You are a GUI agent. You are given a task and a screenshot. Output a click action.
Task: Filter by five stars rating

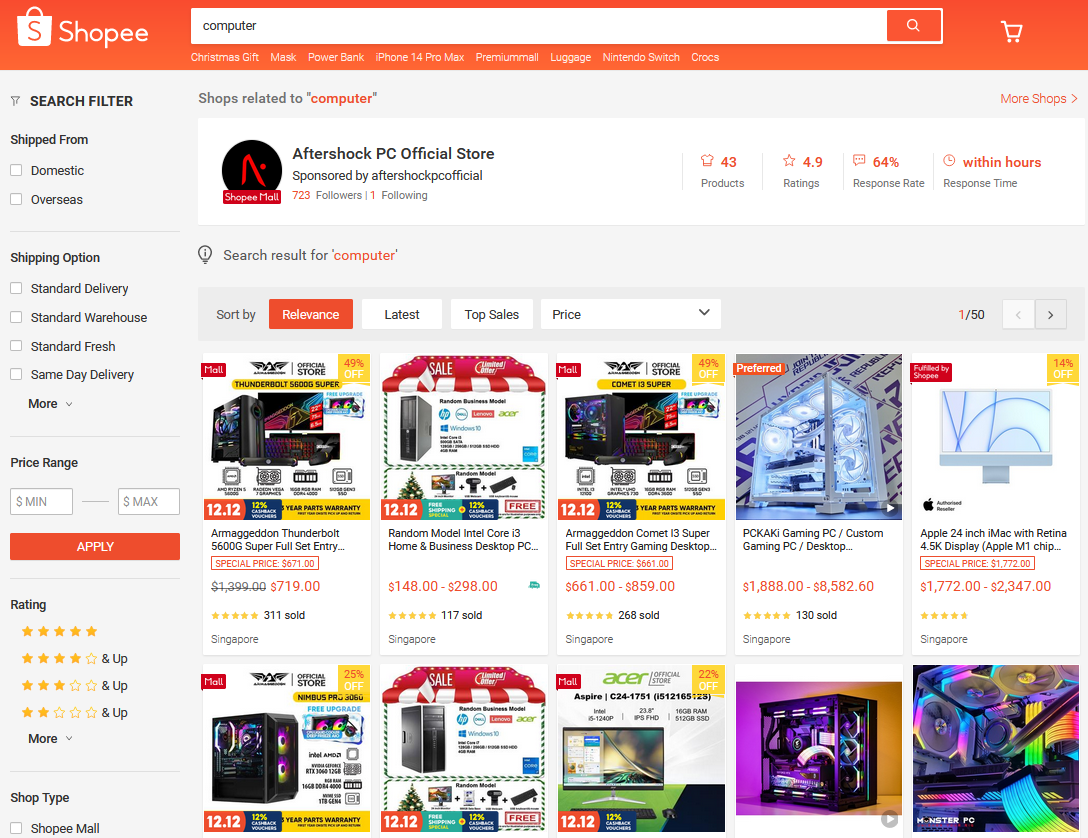pyautogui.click(x=60, y=631)
